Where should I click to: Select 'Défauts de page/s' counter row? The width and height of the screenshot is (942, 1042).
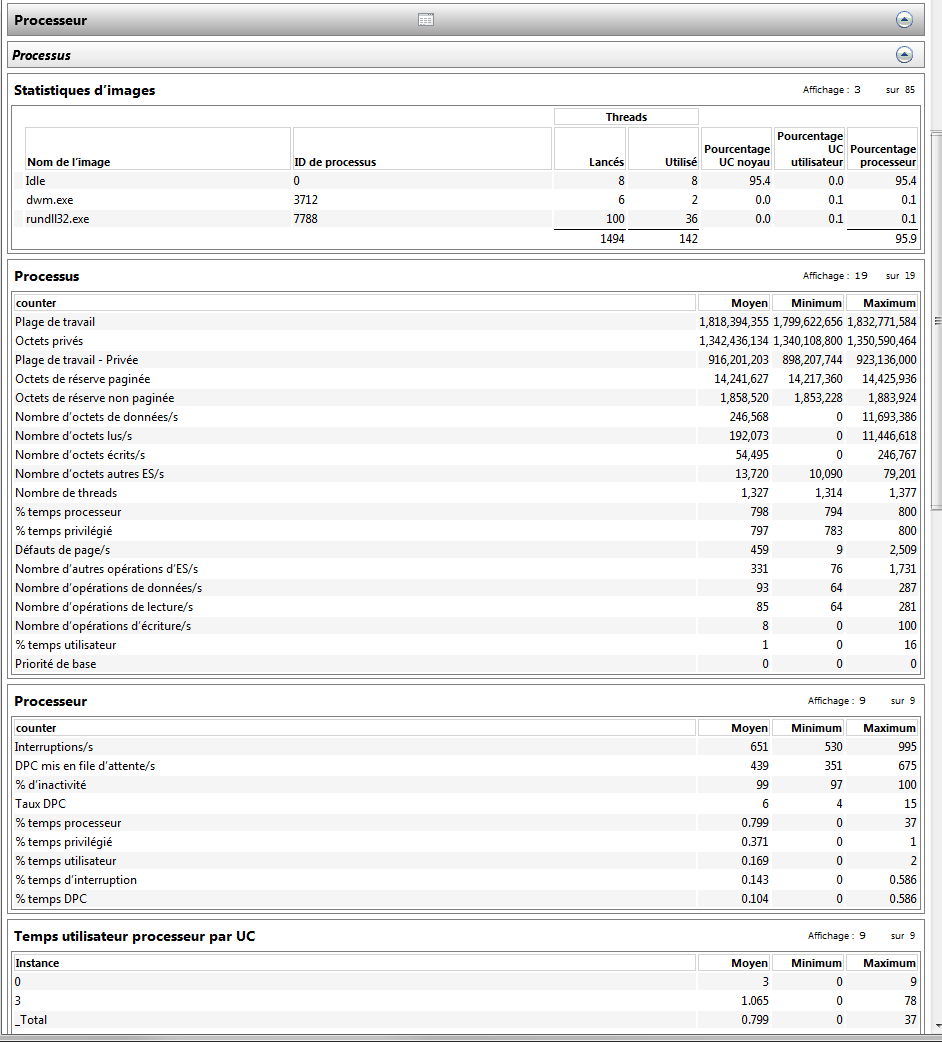click(x=466, y=550)
